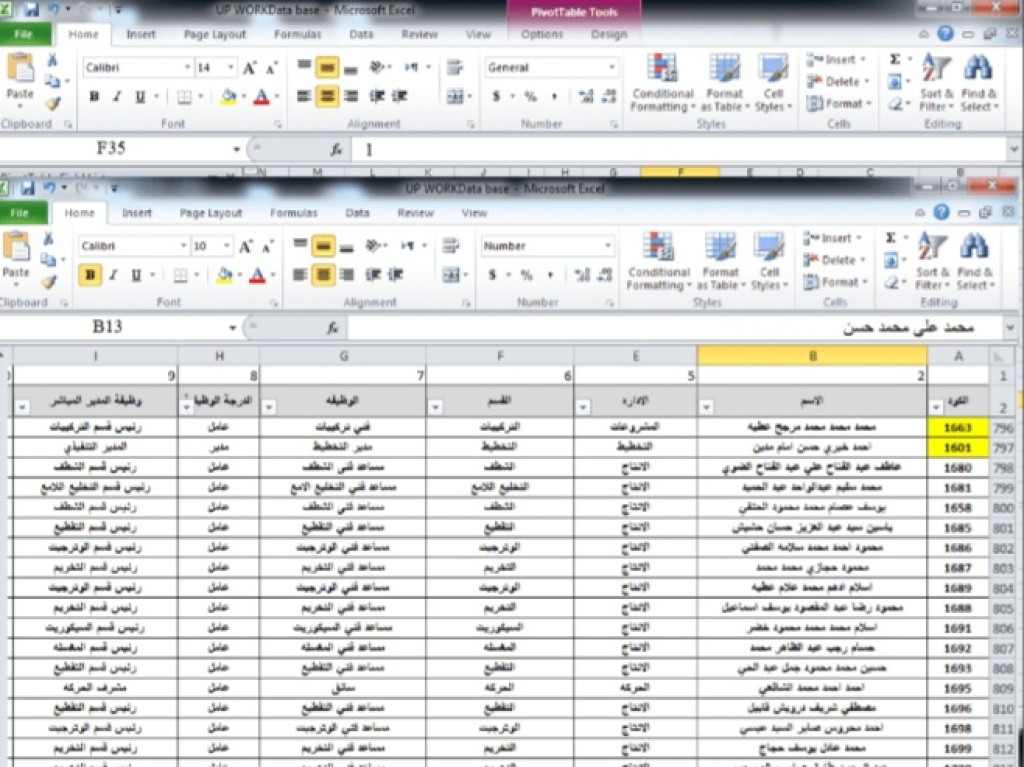Toggle Bold in the back window ribbon
The height and width of the screenshot is (767, 1024).
coord(94,97)
